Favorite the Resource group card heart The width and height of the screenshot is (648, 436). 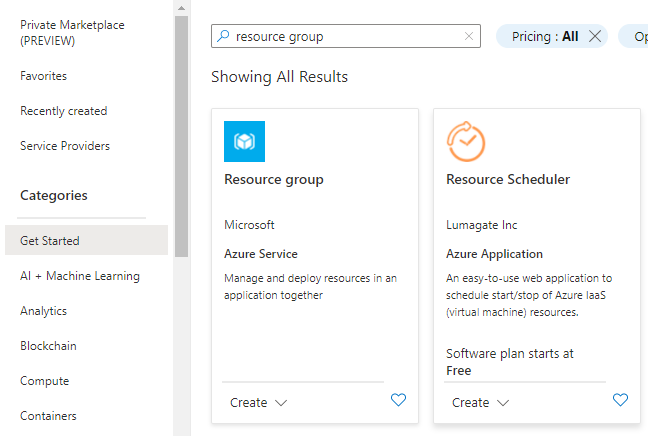click(x=398, y=400)
